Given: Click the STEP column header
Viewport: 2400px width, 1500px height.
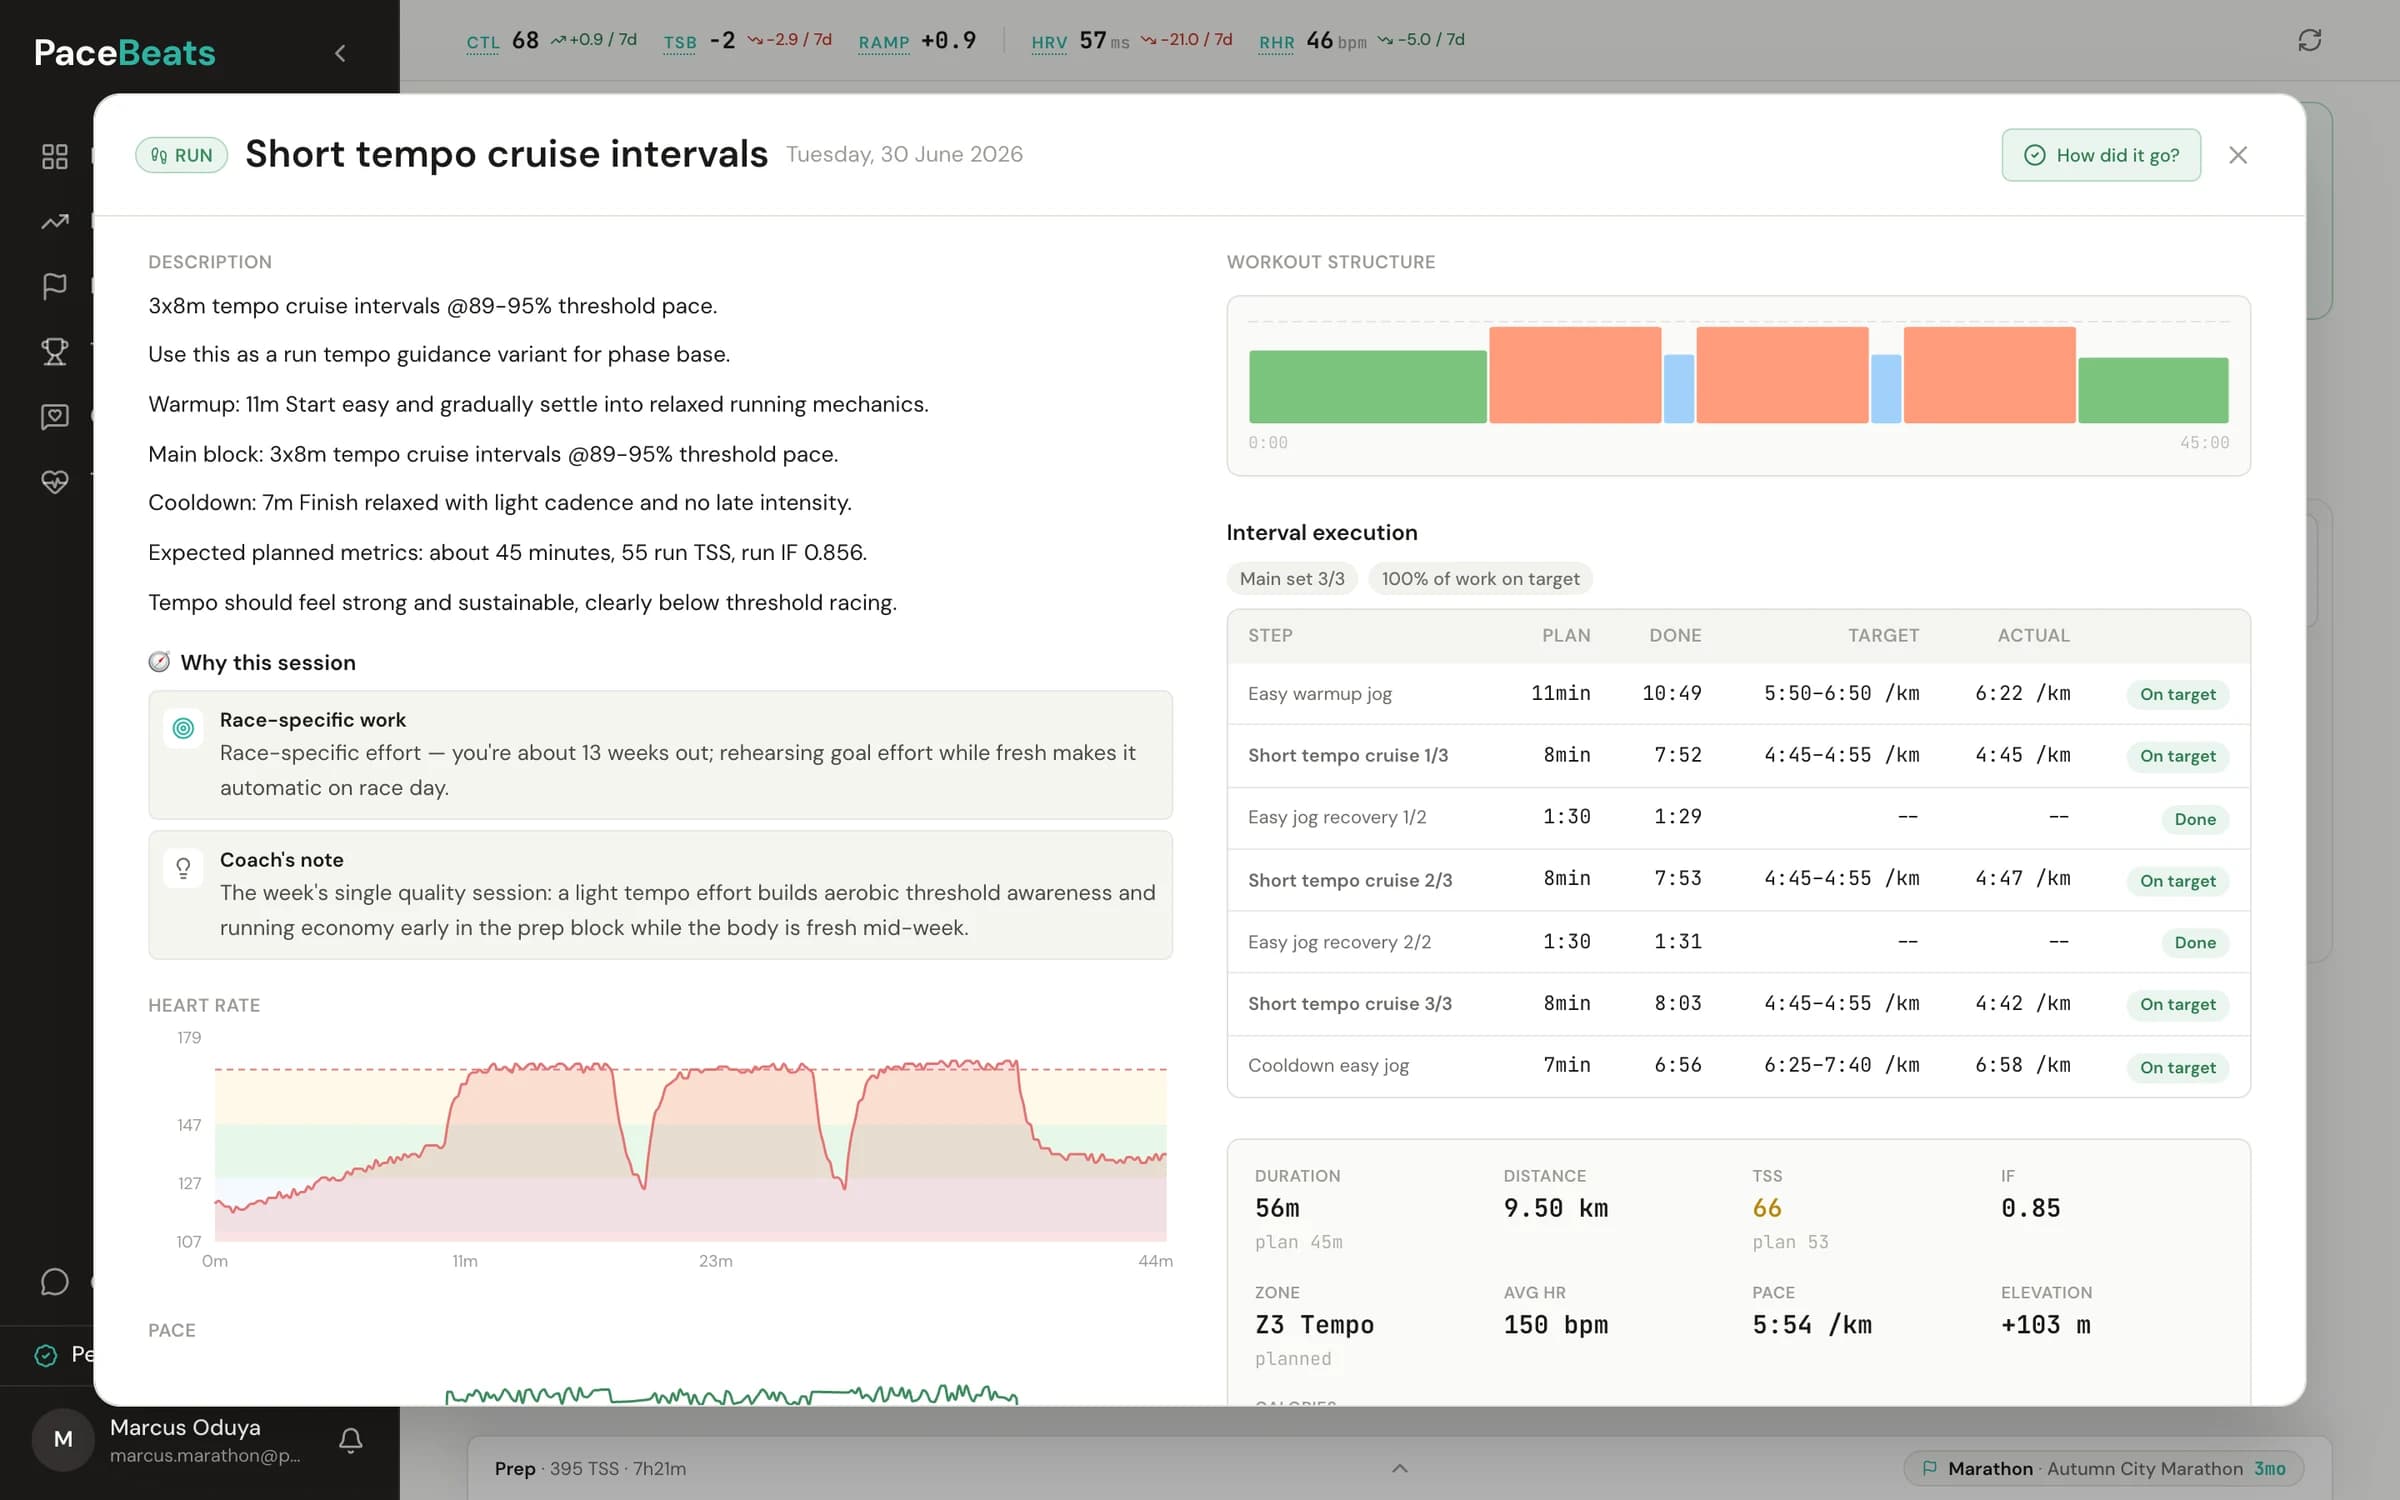Looking at the screenshot, I should (x=1270, y=636).
